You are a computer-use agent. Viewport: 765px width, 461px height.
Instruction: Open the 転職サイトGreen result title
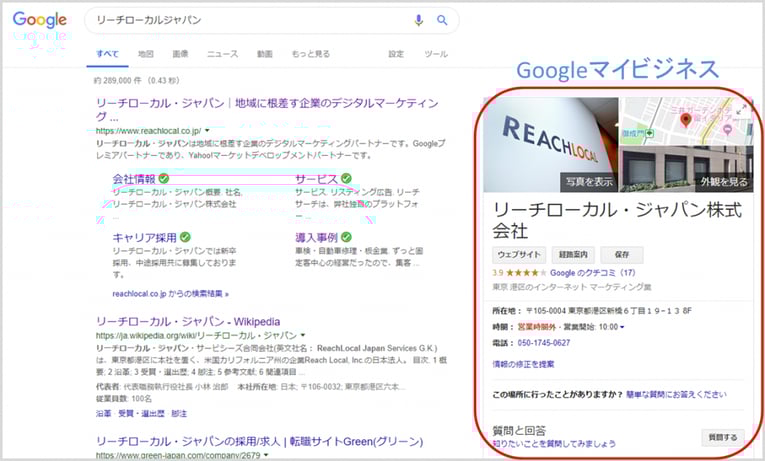coord(259,441)
